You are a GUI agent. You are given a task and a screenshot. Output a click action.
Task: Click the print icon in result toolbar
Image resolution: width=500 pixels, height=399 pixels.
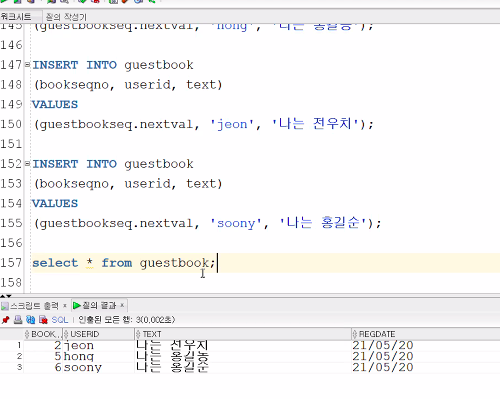click(18, 320)
